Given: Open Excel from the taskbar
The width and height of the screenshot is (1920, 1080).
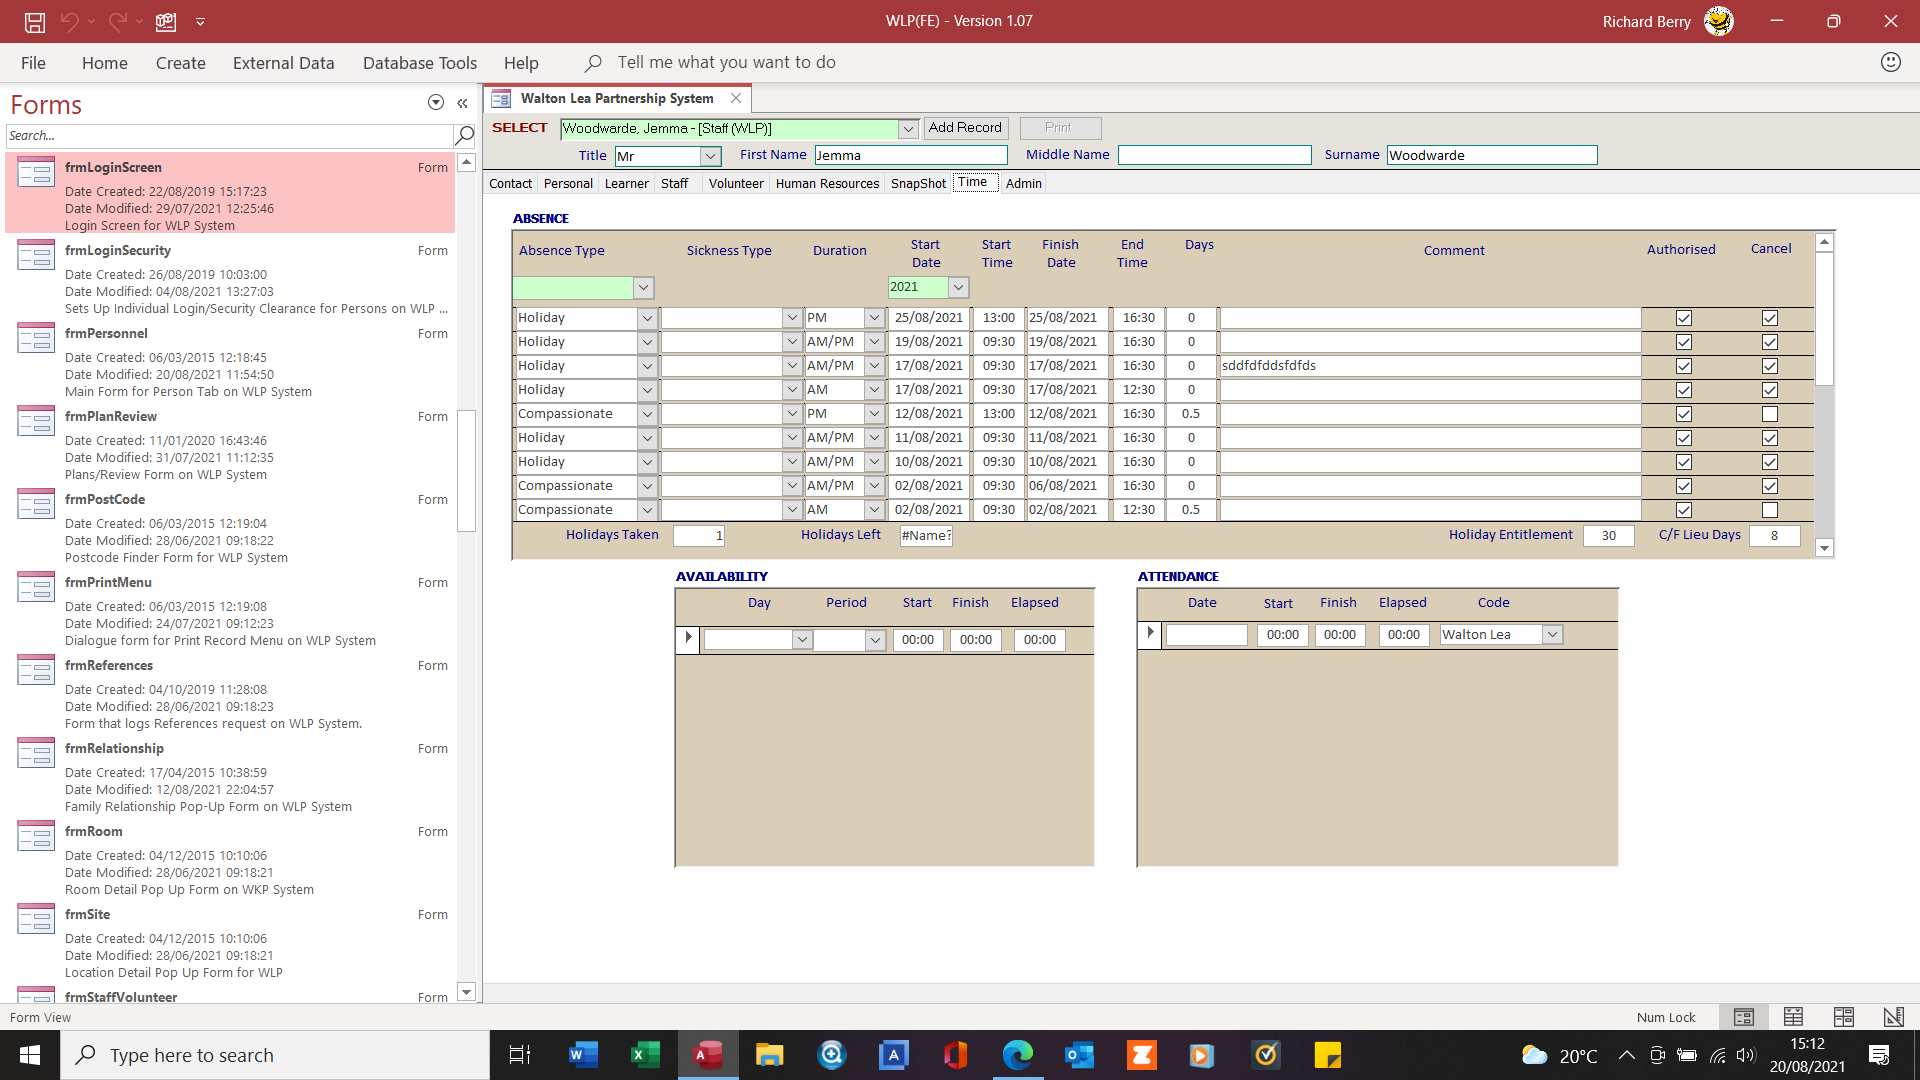Looking at the screenshot, I should 645,1055.
